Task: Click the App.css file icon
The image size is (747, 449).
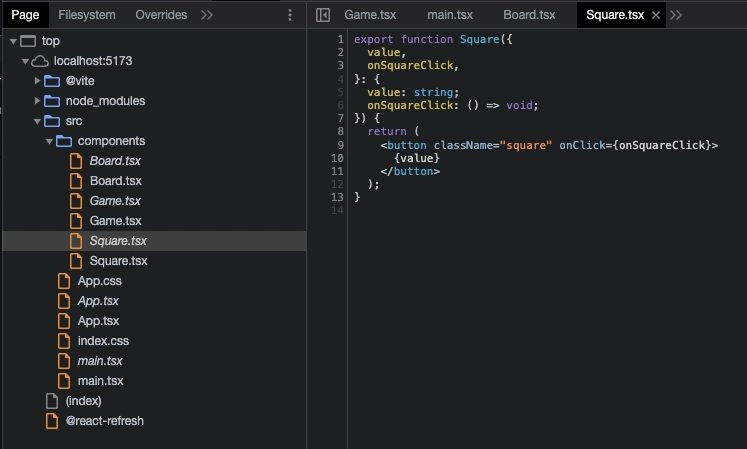Action: tap(64, 281)
